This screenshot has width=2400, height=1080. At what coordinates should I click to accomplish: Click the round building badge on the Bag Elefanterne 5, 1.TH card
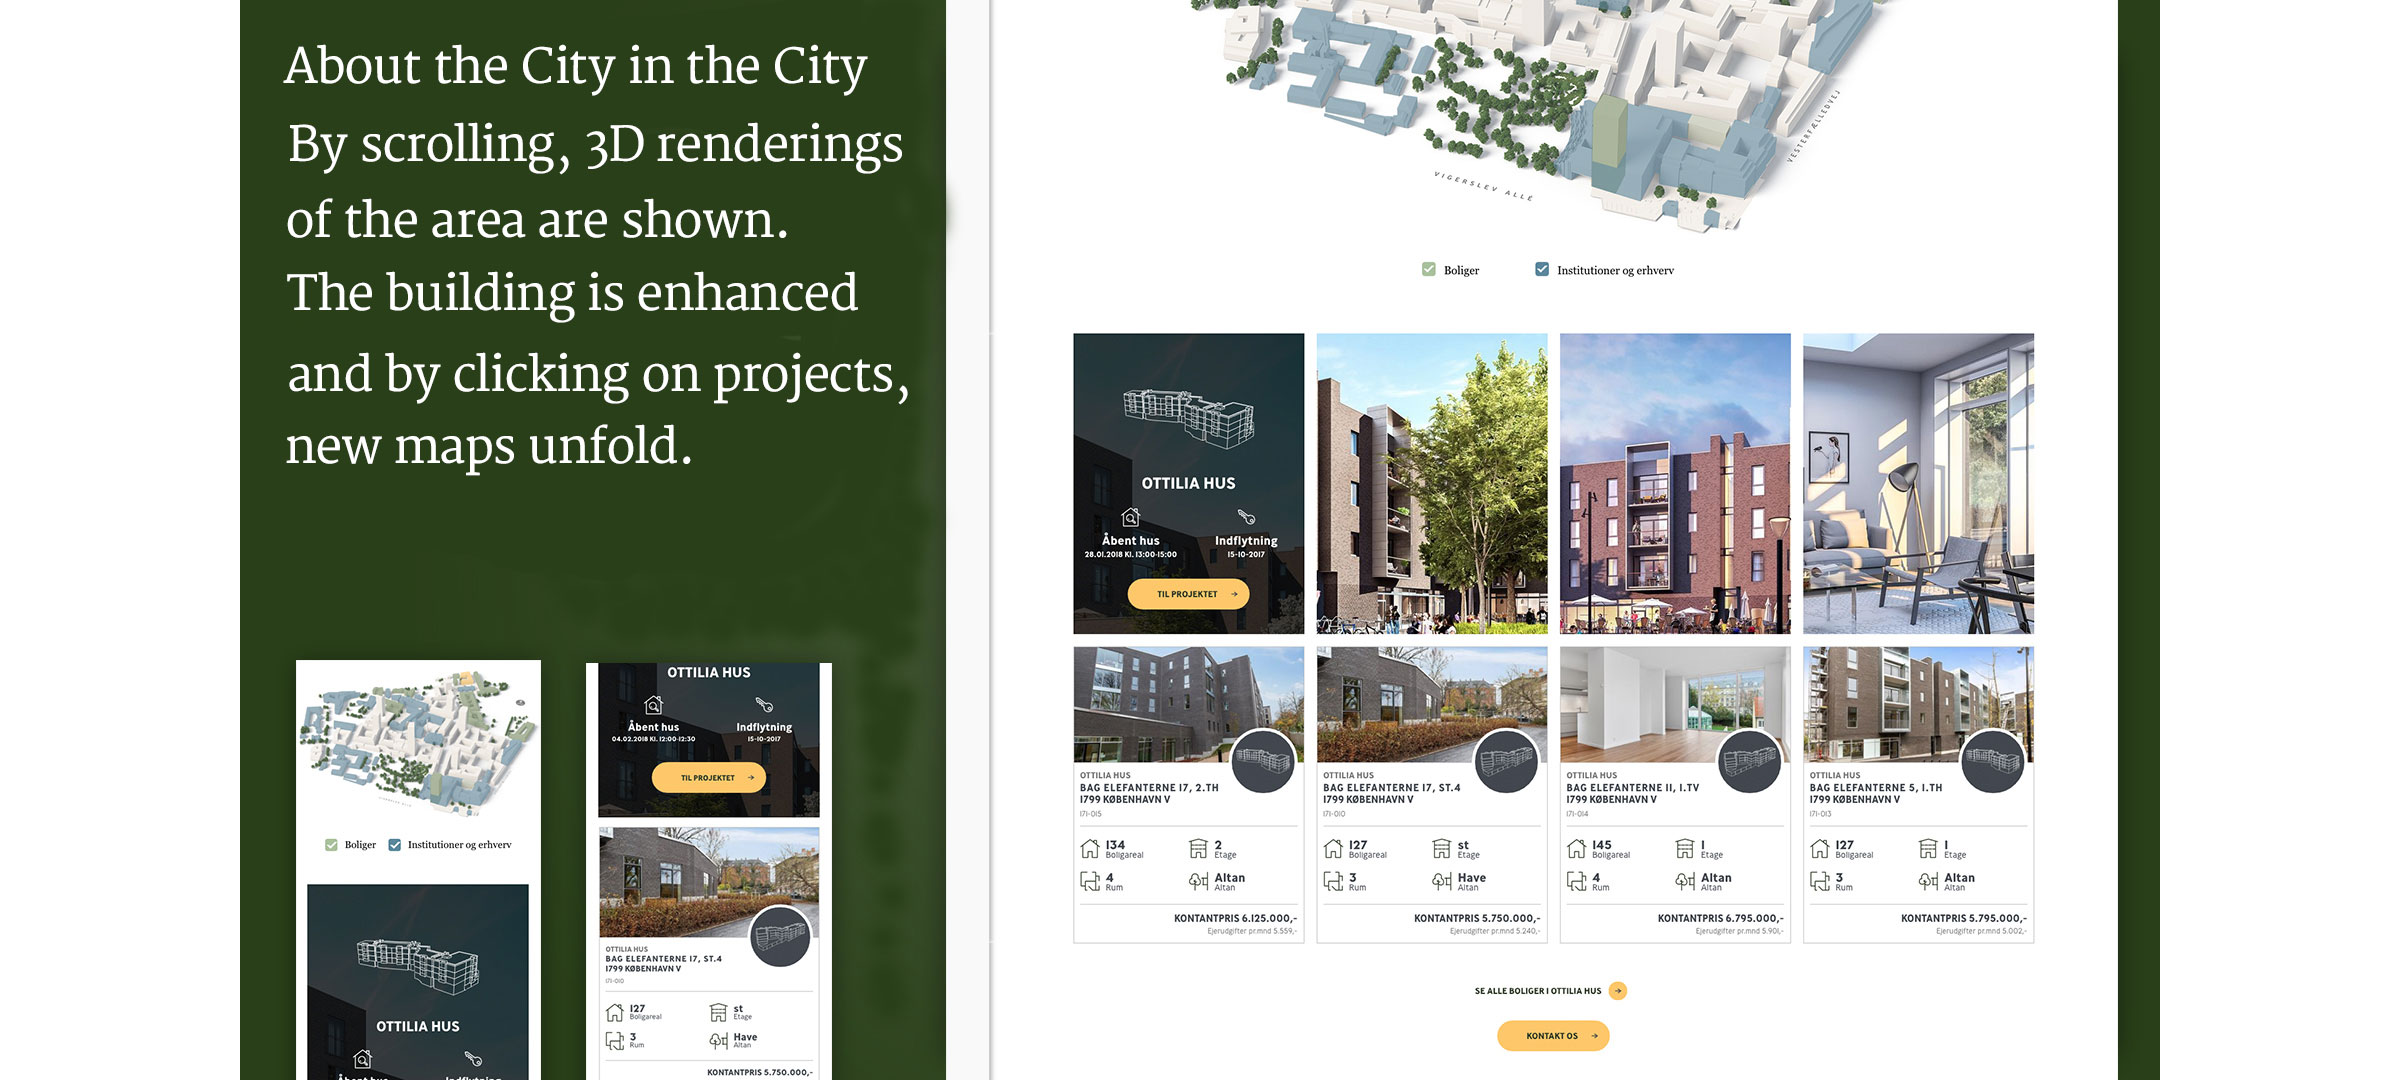pyautogui.click(x=1992, y=761)
